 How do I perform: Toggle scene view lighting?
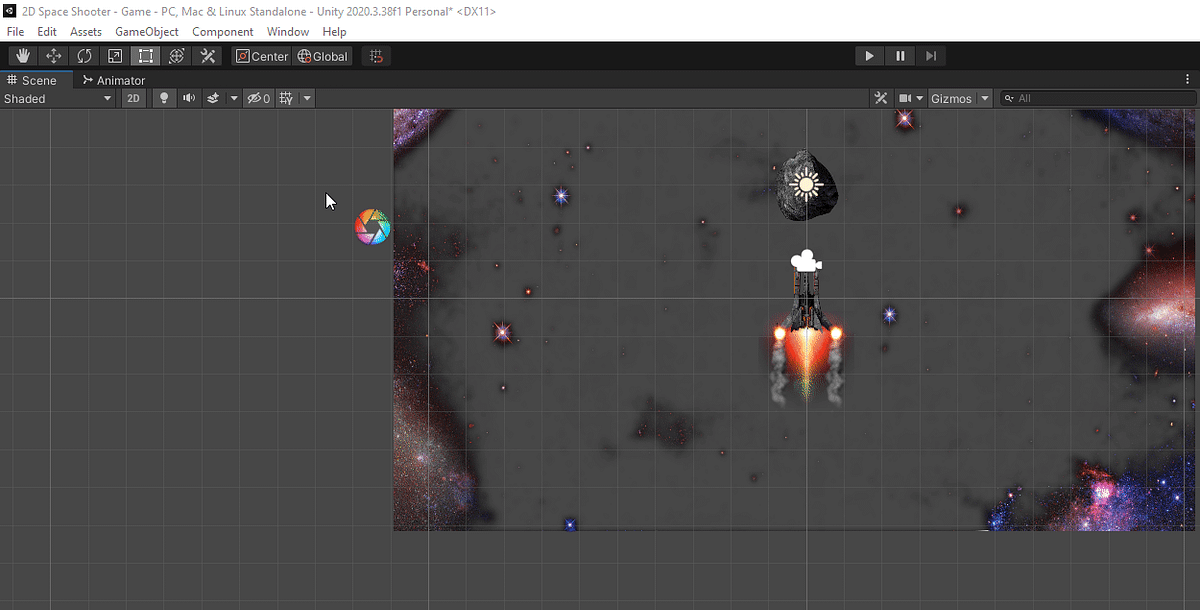[x=163, y=98]
